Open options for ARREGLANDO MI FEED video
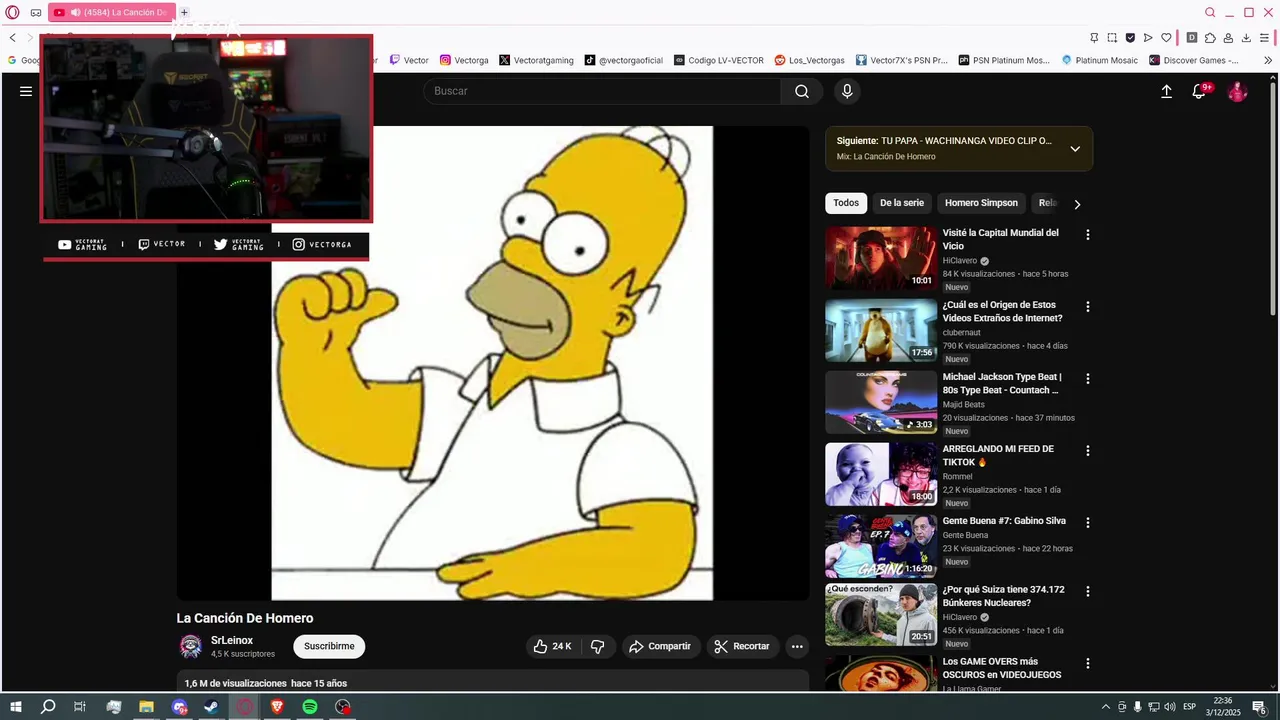Viewport: 1280px width, 720px height. 1088,451
